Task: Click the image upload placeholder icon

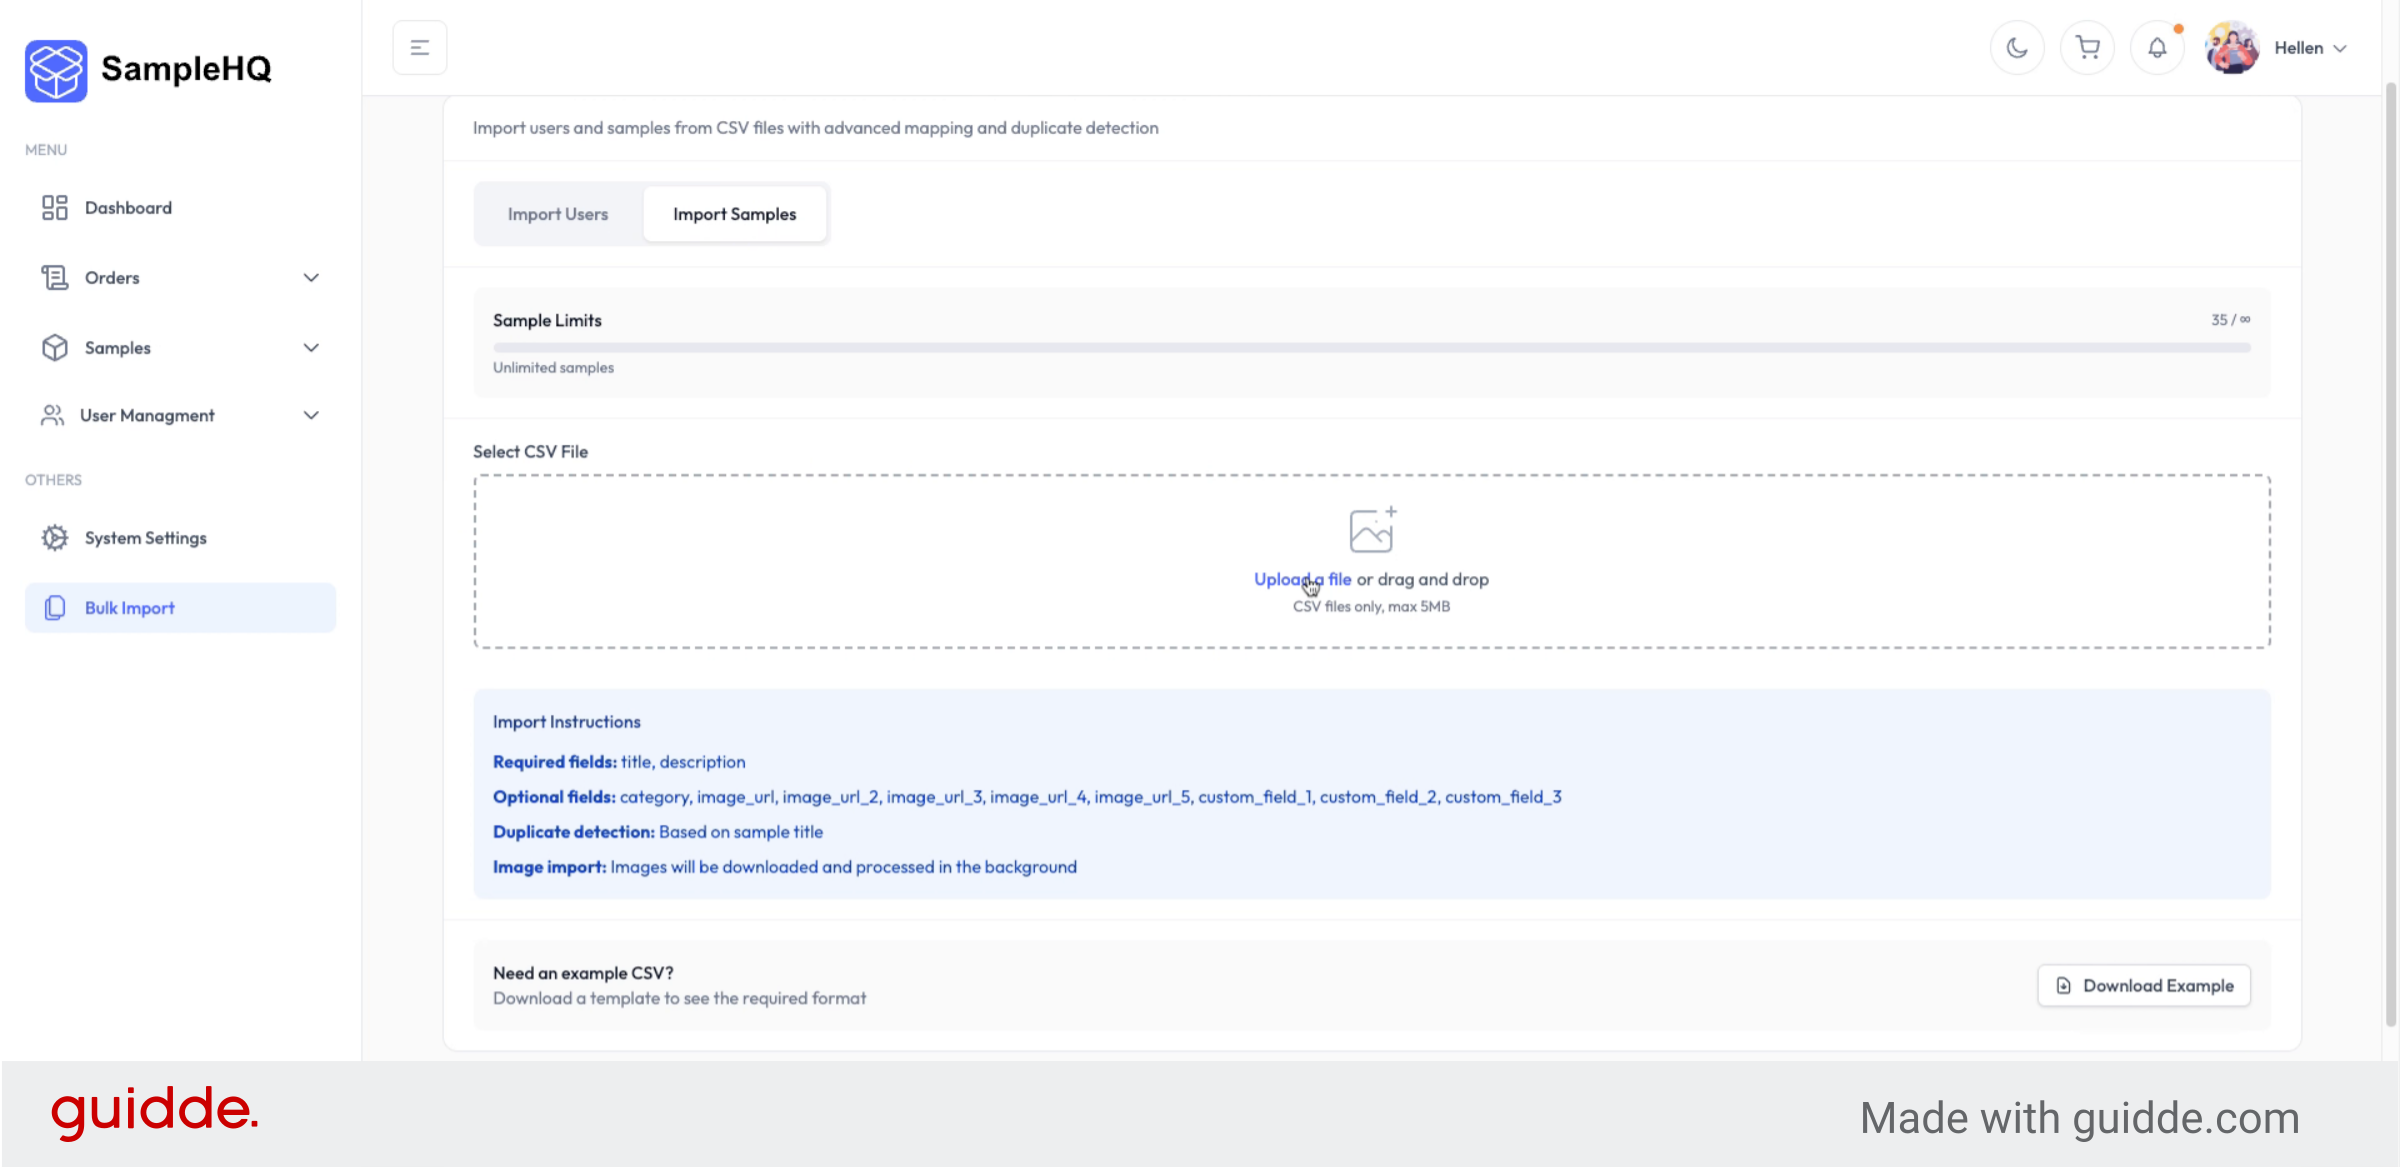Action: [x=1371, y=529]
